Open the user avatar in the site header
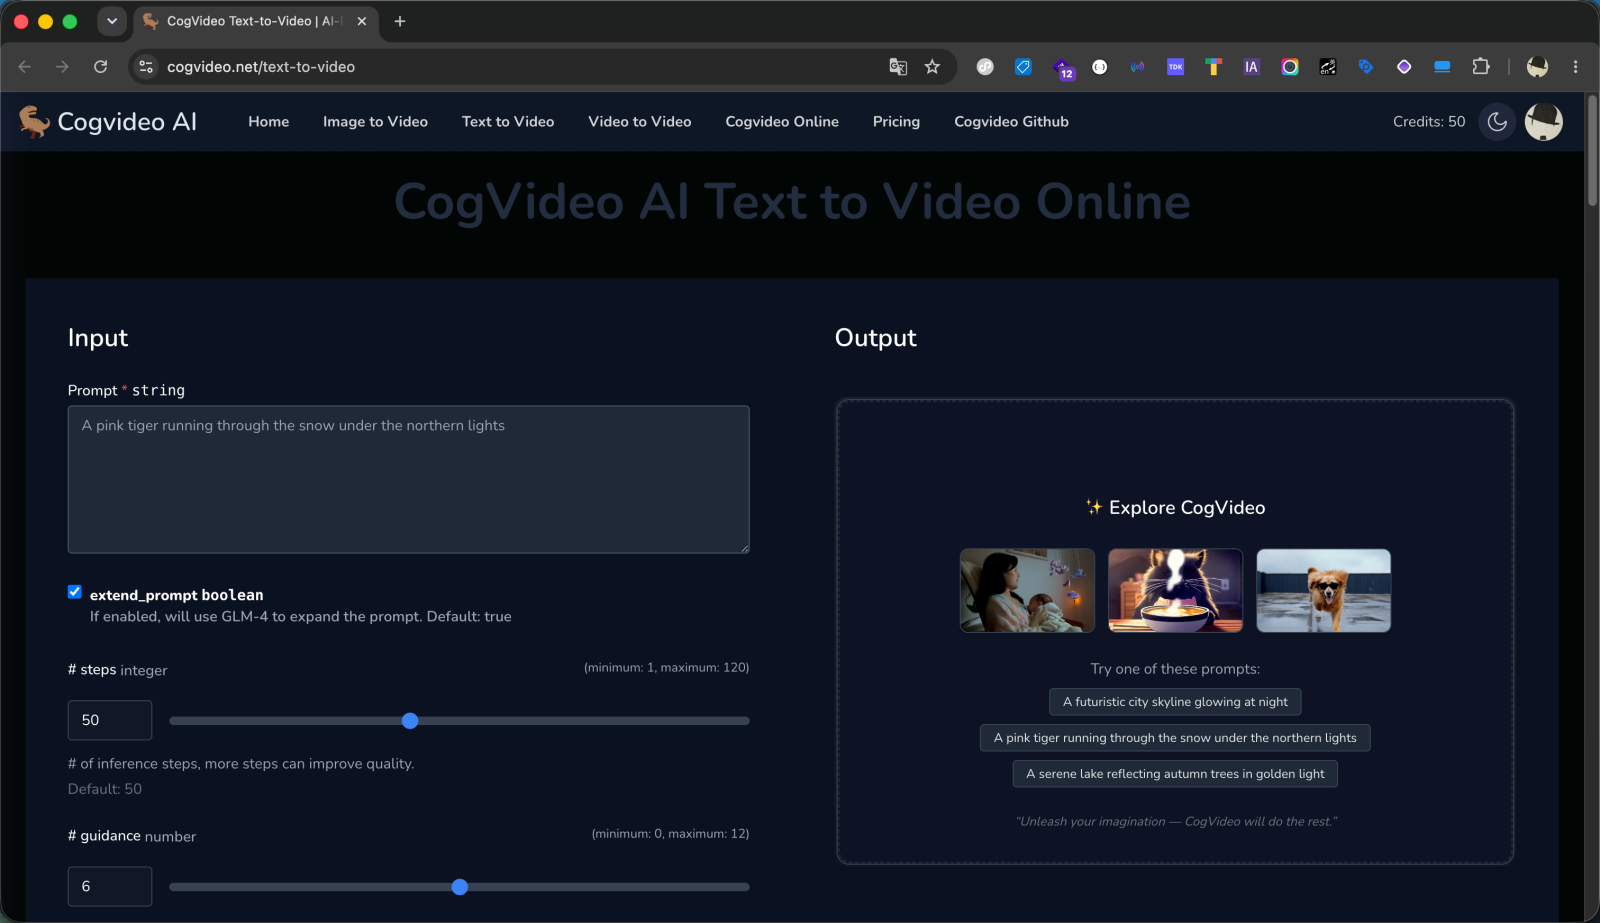Screen dimensions: 1600x923 coord(1543,122)
